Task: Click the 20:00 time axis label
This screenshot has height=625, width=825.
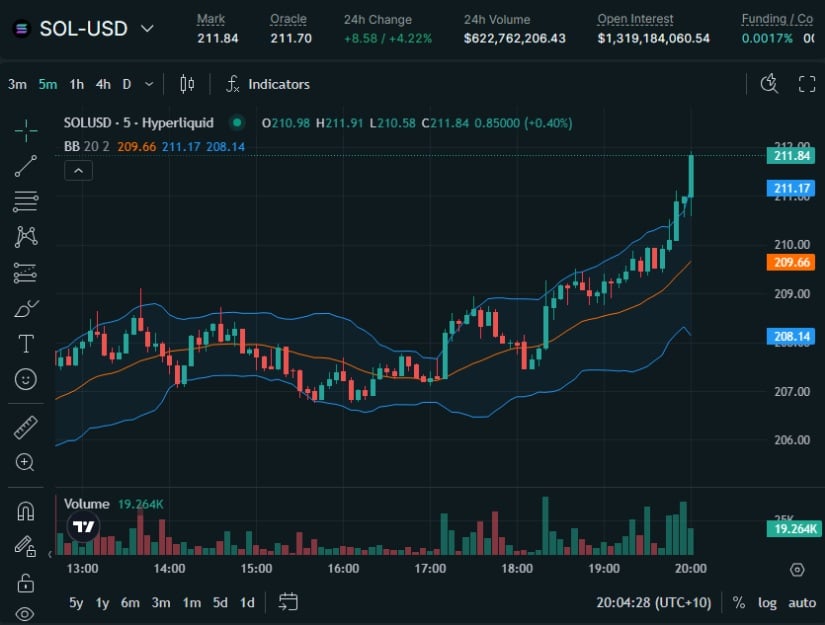Action: click(691, 569)
